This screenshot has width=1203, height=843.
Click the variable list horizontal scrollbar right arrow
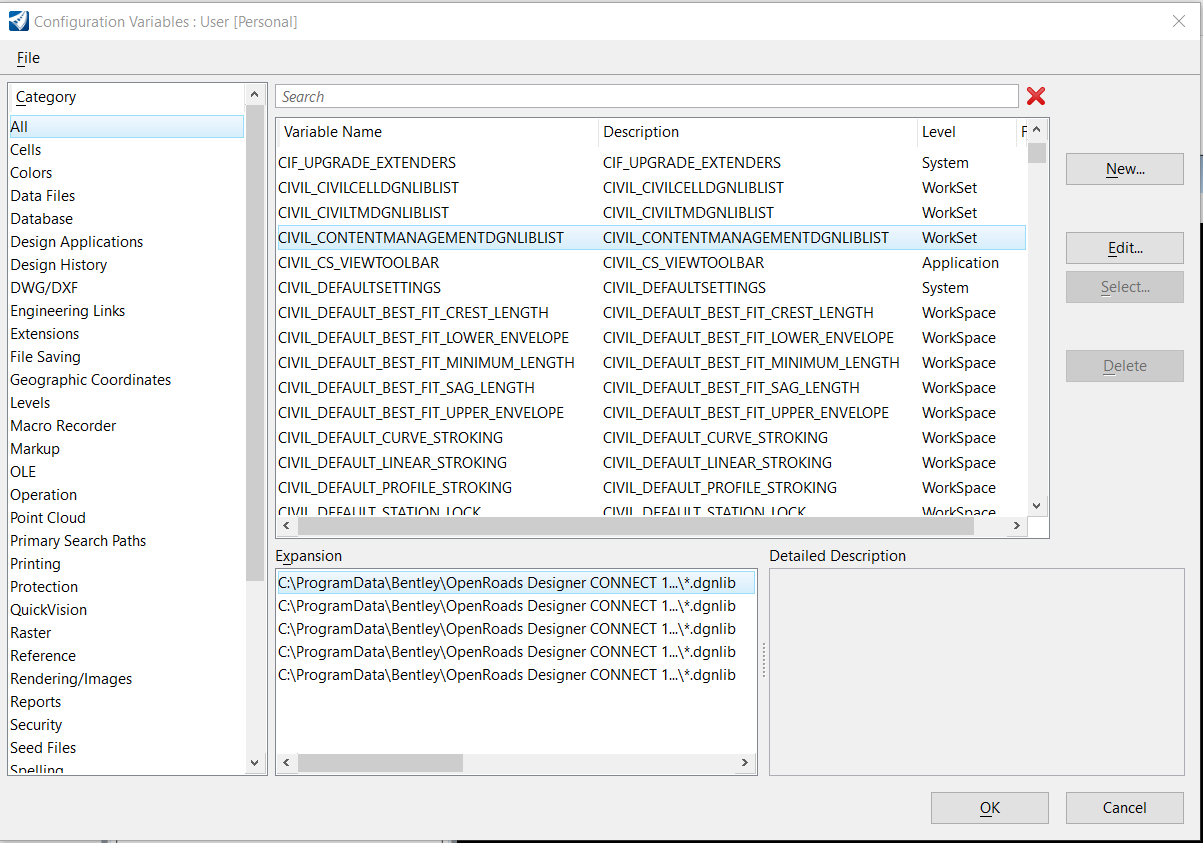pyautogui.click(x=1017, y=526)
